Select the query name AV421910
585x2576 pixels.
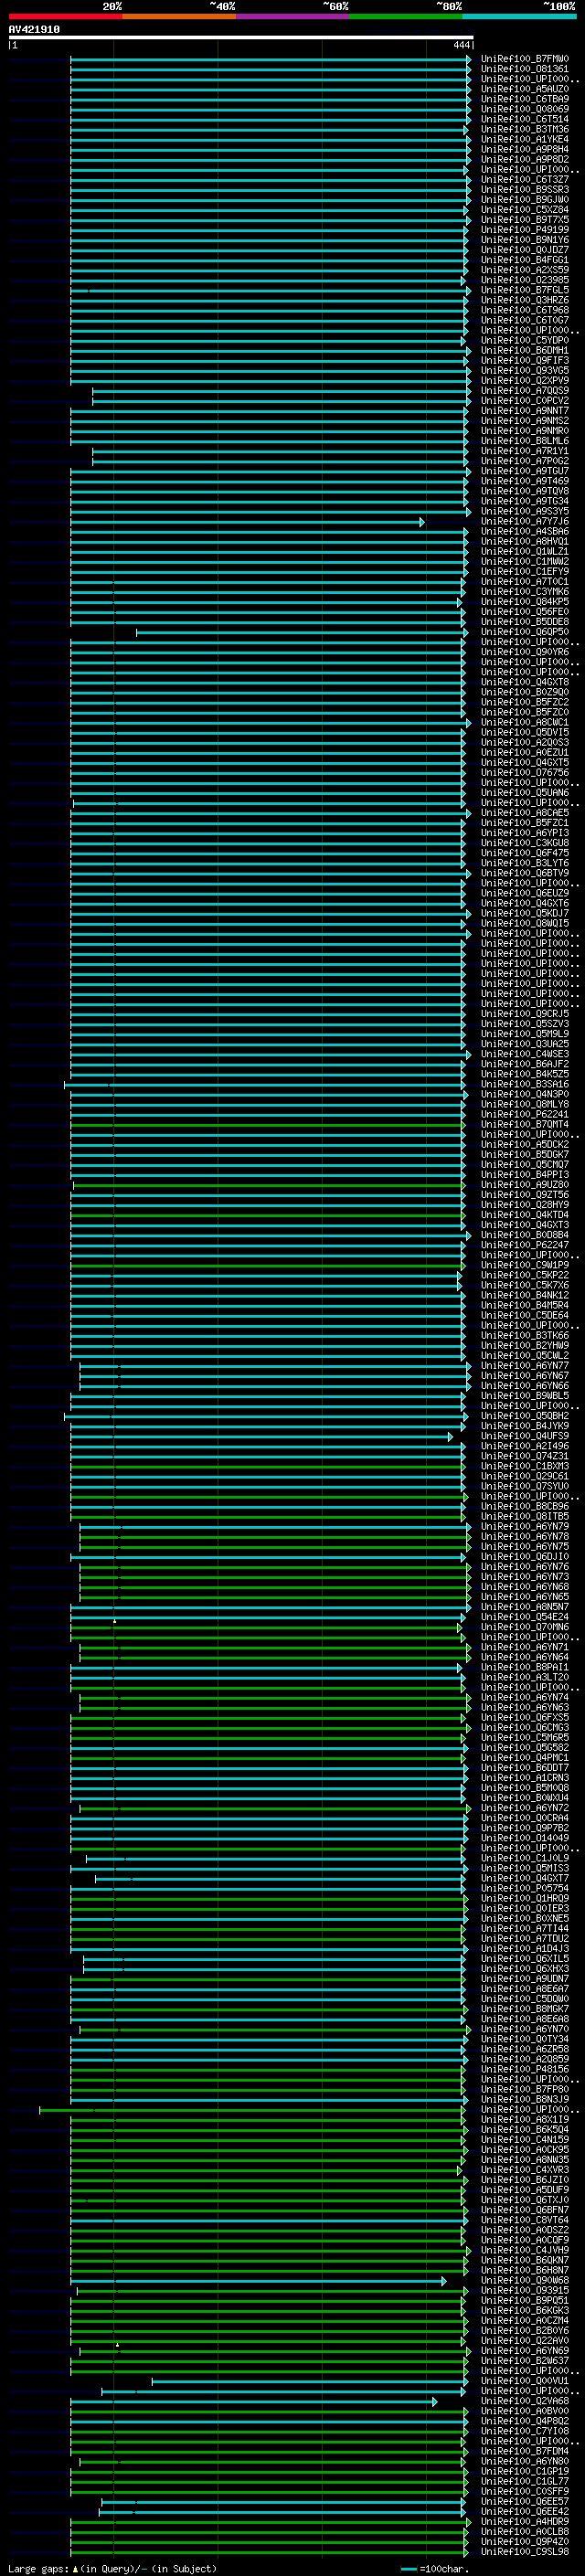[x=34, y=30]
